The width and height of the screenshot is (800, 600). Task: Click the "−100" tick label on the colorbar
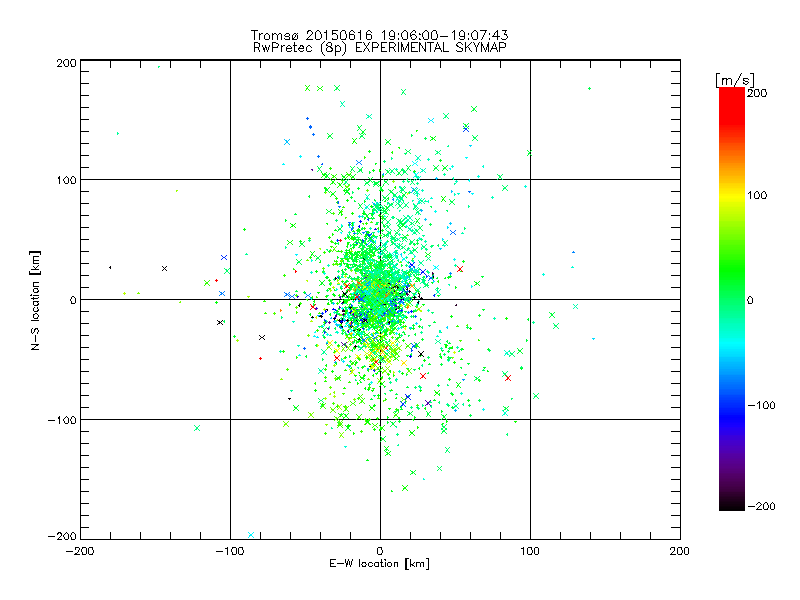point(761,405)
